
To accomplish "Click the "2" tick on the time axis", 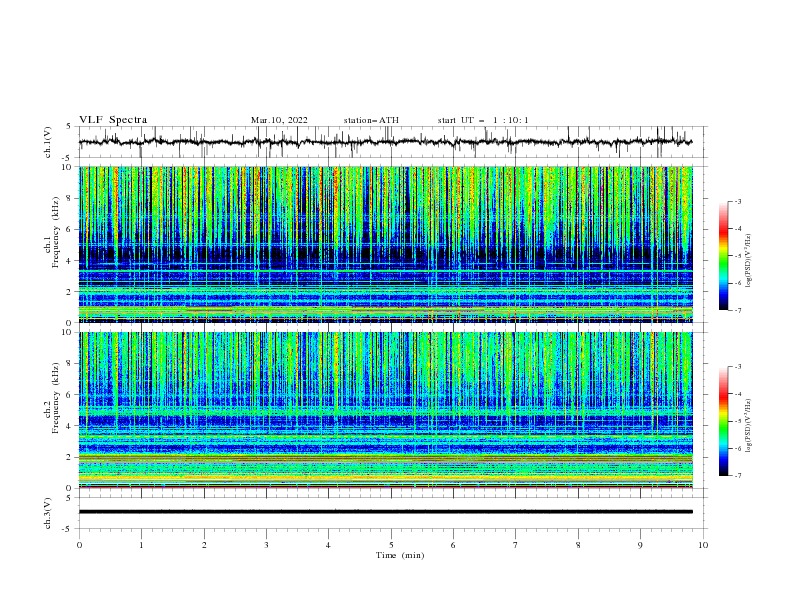I will pos(204,545).
